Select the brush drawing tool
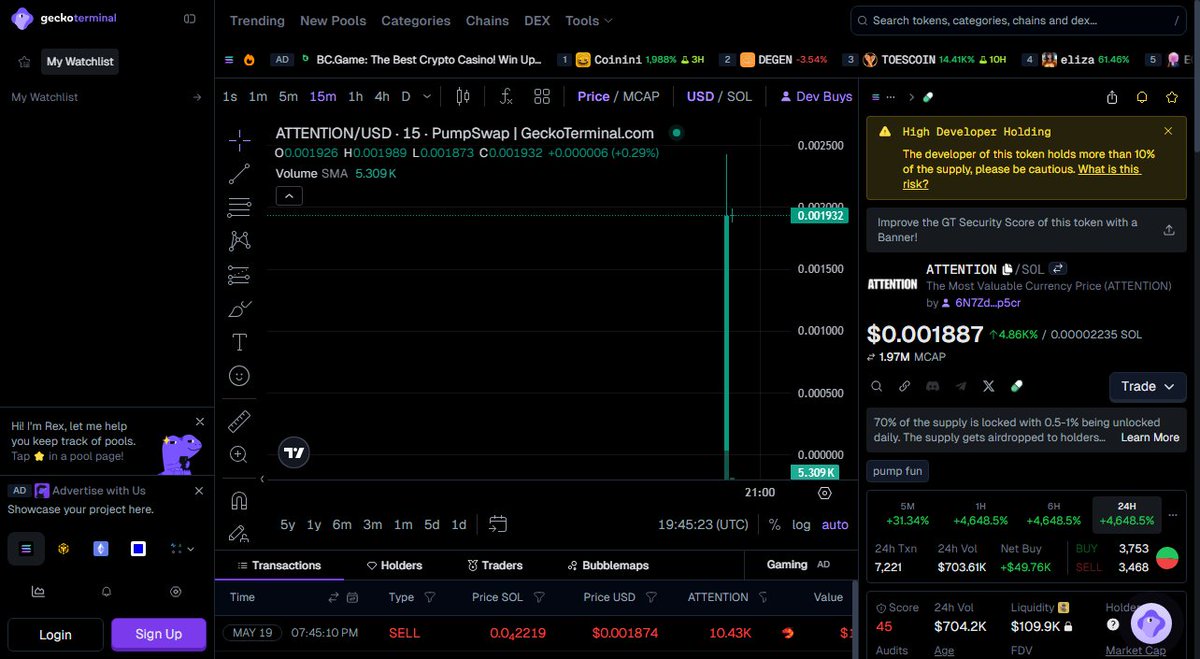 [x=239, y=309]
